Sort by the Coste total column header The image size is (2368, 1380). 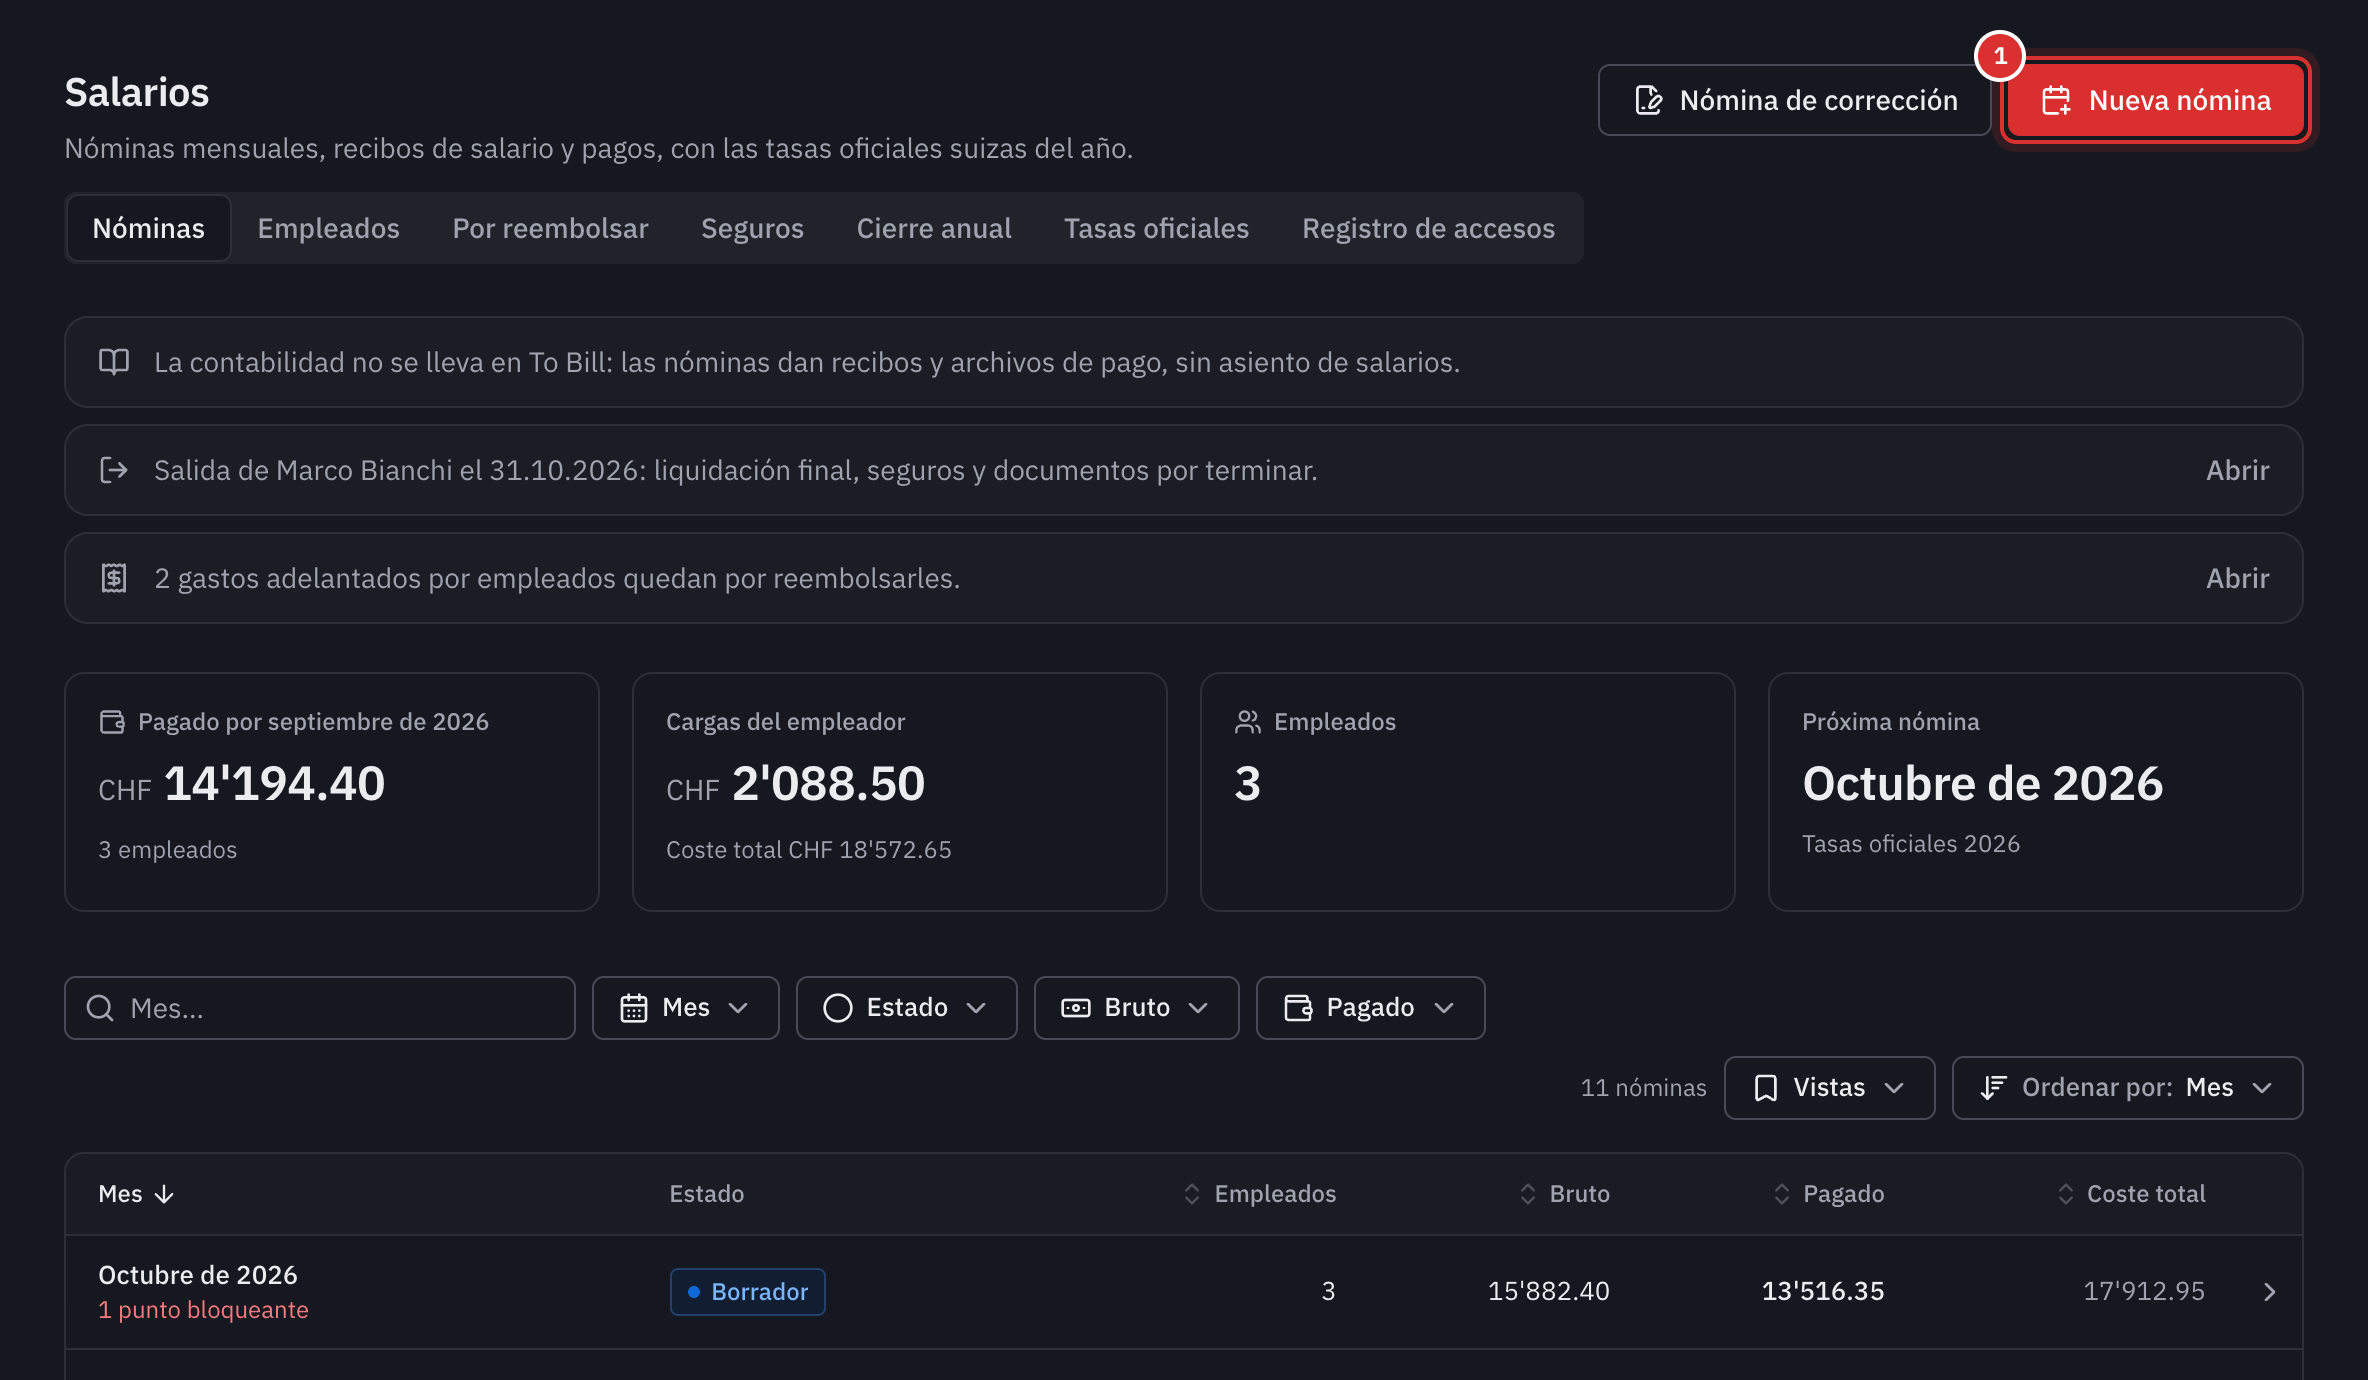point(2131,1194)
